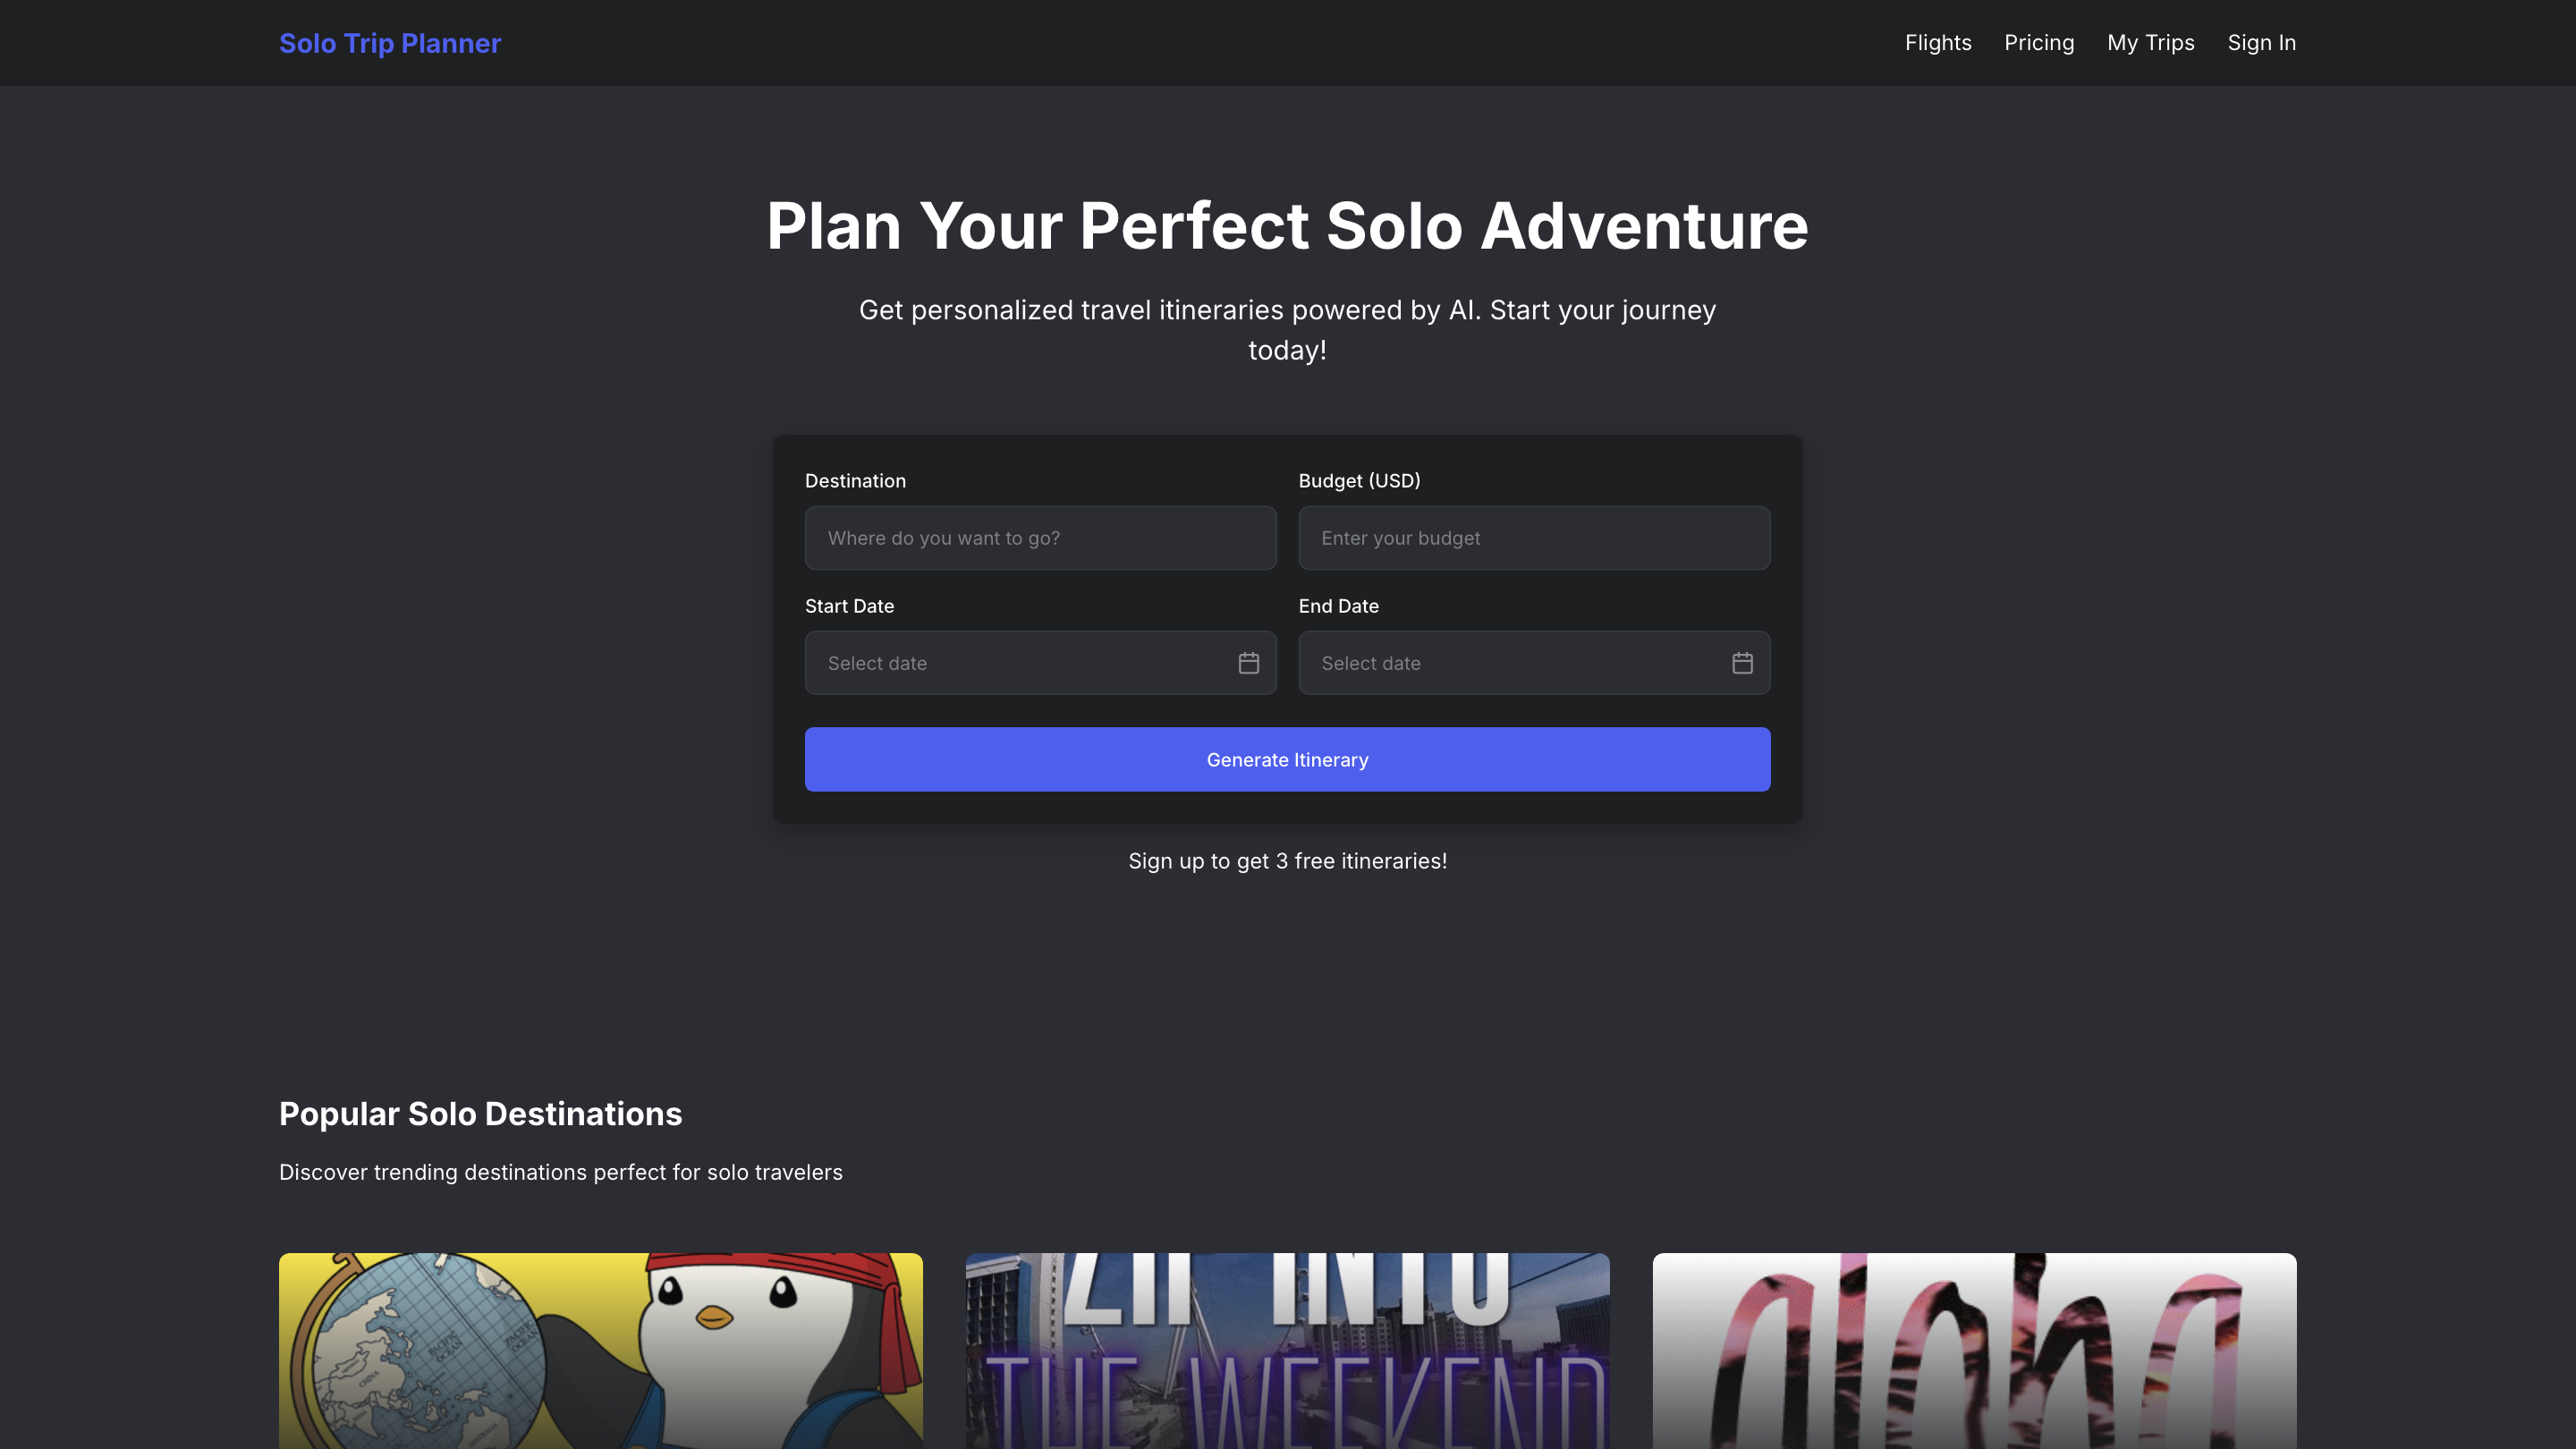Open the Pricing page
This screenshot has height=1449, width=2576.
[x=2039, y=42]
